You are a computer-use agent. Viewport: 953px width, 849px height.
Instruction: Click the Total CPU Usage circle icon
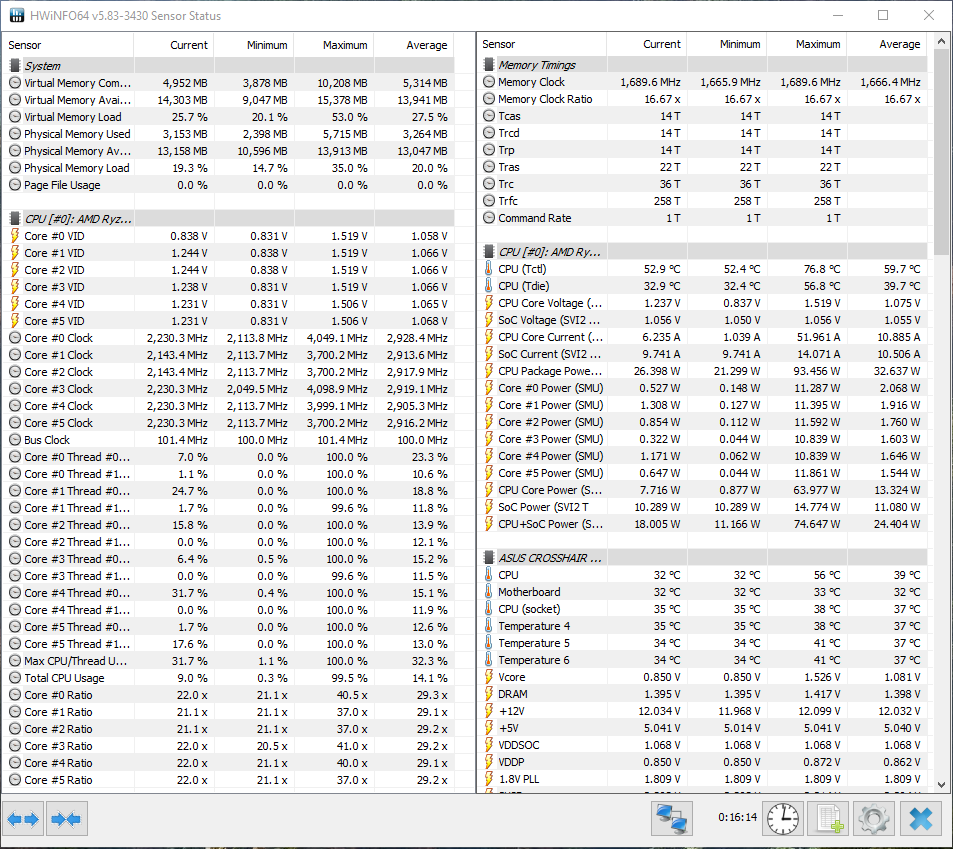[15, 678]
